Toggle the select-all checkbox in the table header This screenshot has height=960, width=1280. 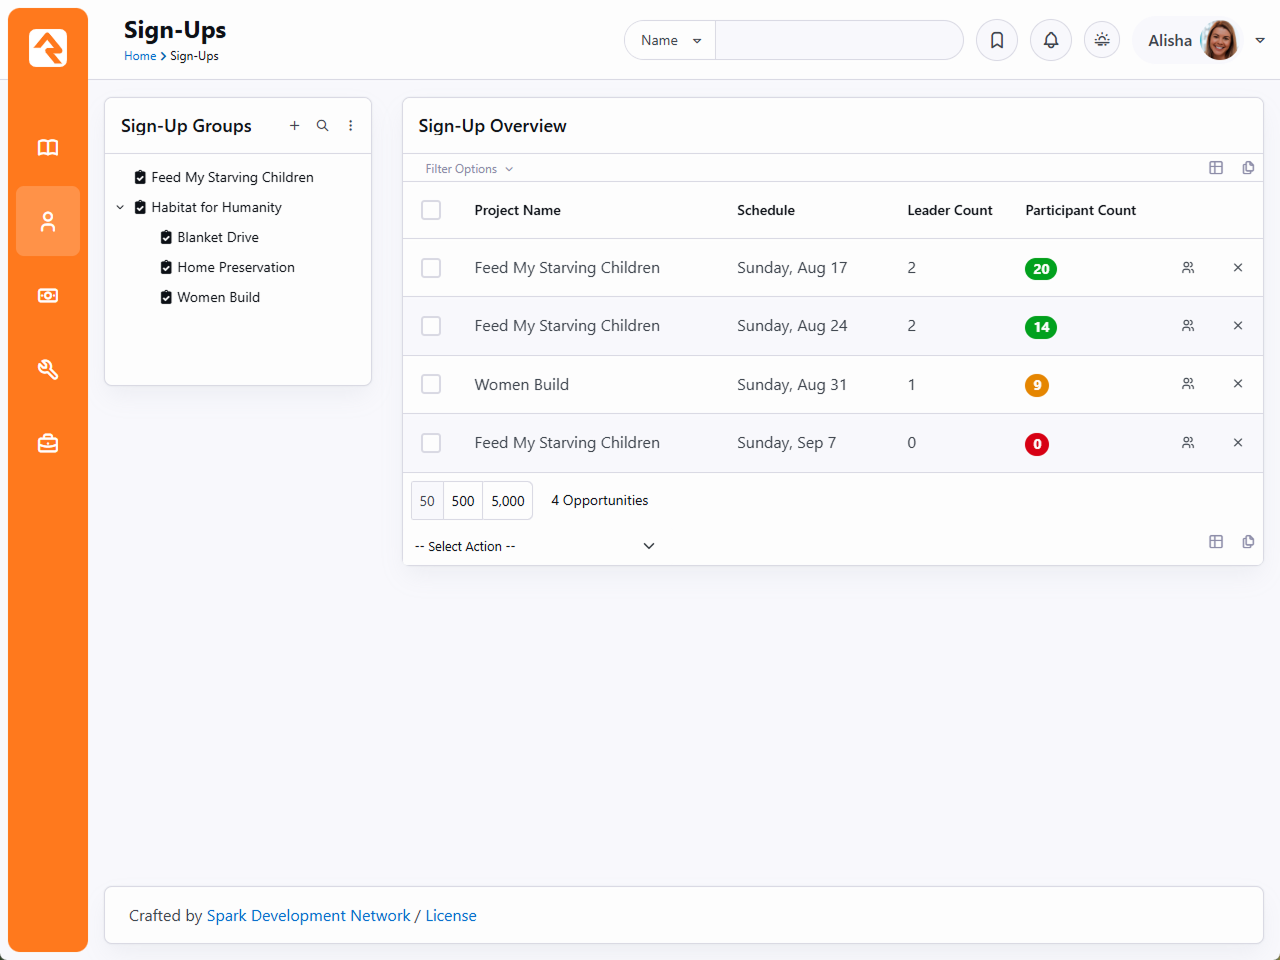(x=431, y=210)
